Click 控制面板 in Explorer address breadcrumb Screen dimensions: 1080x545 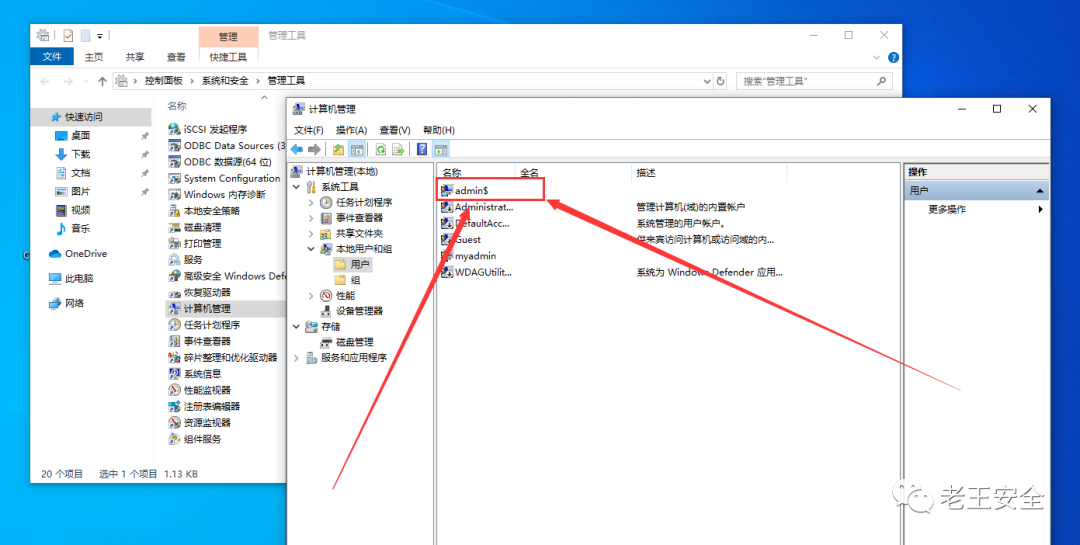point(163,81)
